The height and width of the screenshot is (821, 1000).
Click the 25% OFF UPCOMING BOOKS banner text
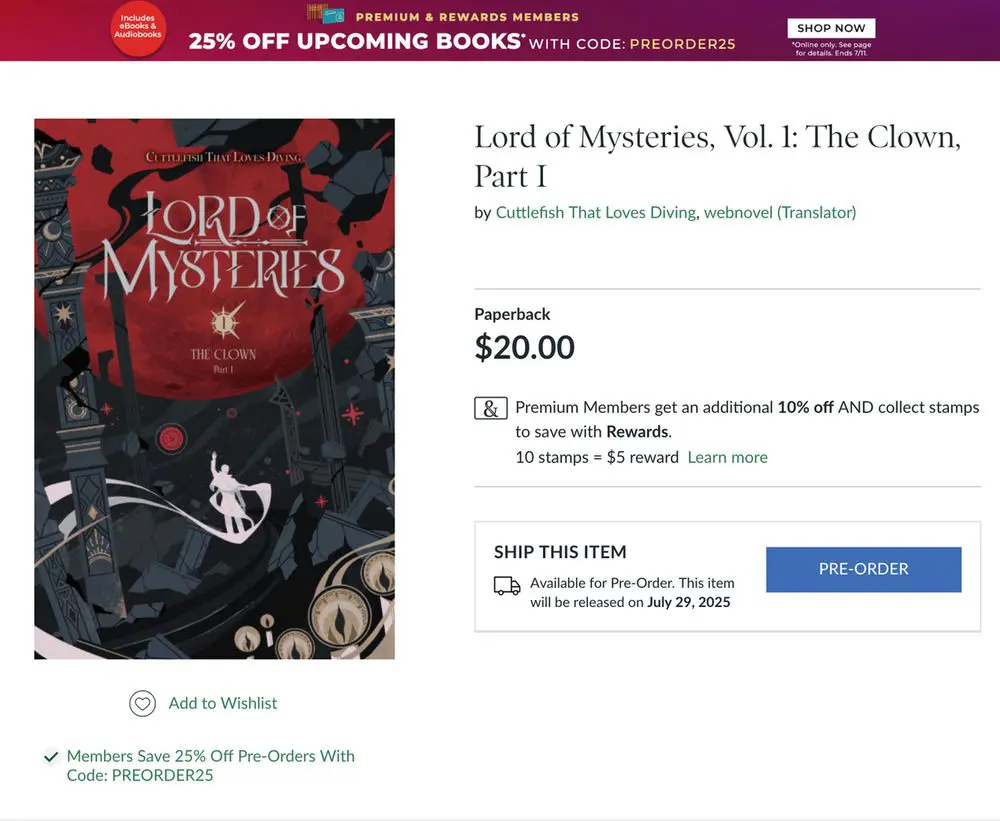[x=356, y=42]
